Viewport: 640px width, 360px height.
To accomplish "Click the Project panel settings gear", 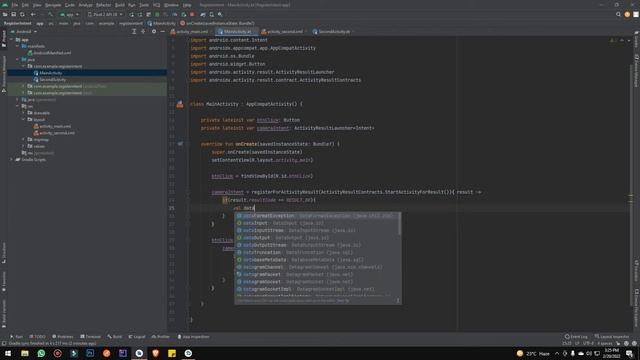I will (154, 31).
